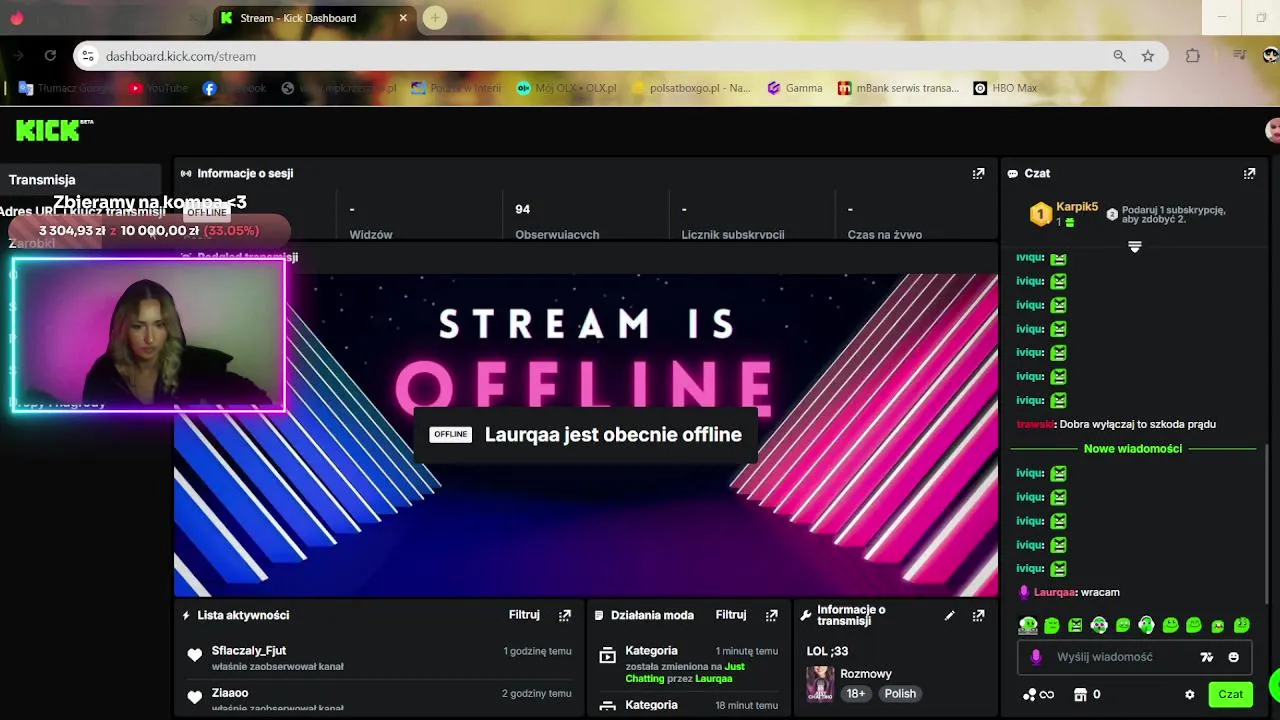Open the channel points infinity icon
Screen dimensions: 1280x720
[x=1038, y=694]
